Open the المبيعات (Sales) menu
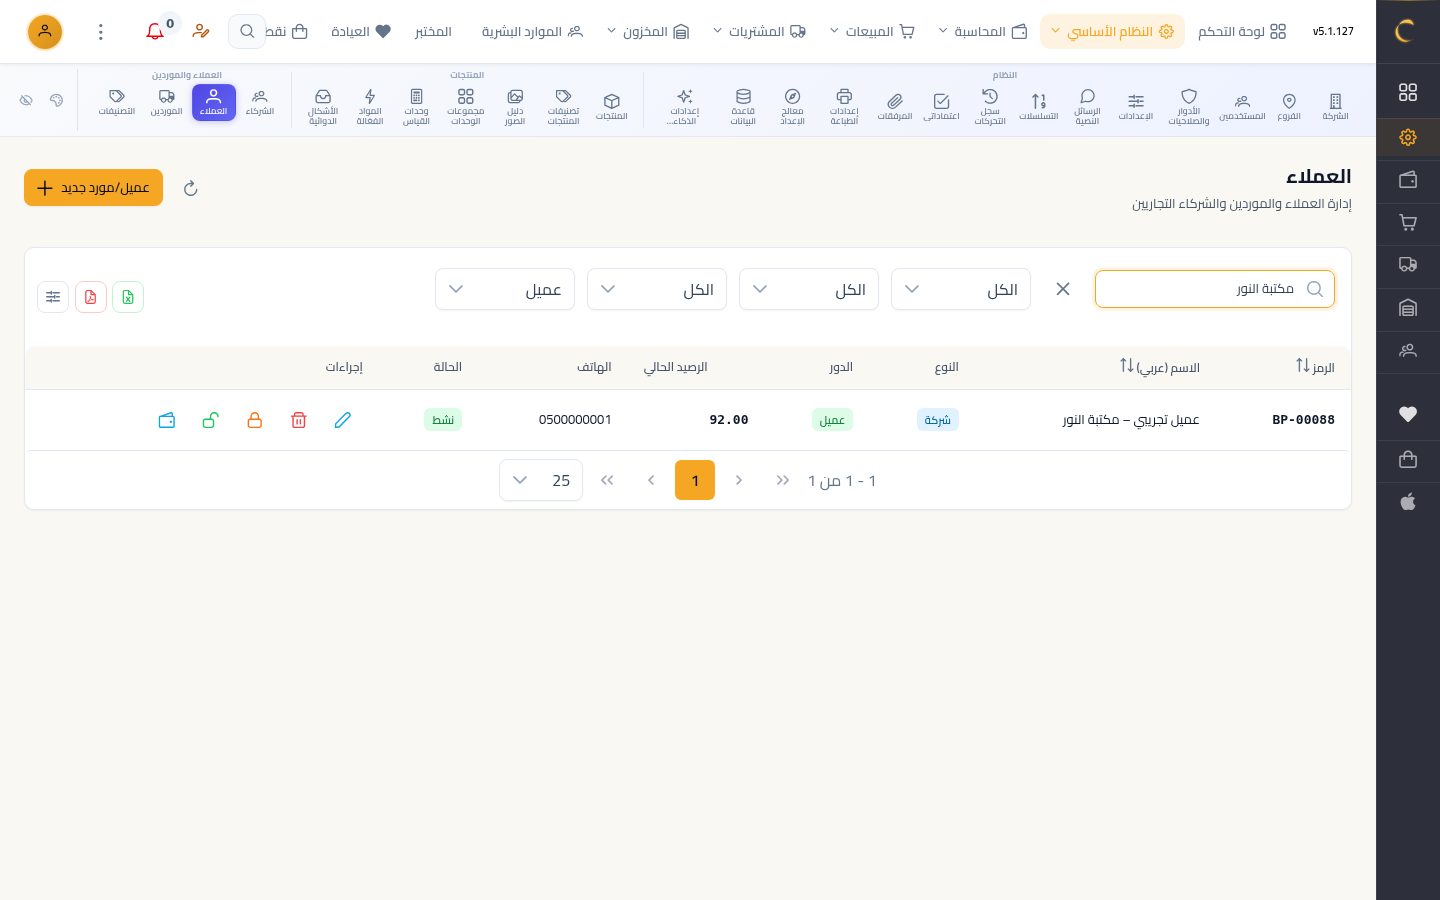Viewport: 1440px width, 900px height. 872,32
